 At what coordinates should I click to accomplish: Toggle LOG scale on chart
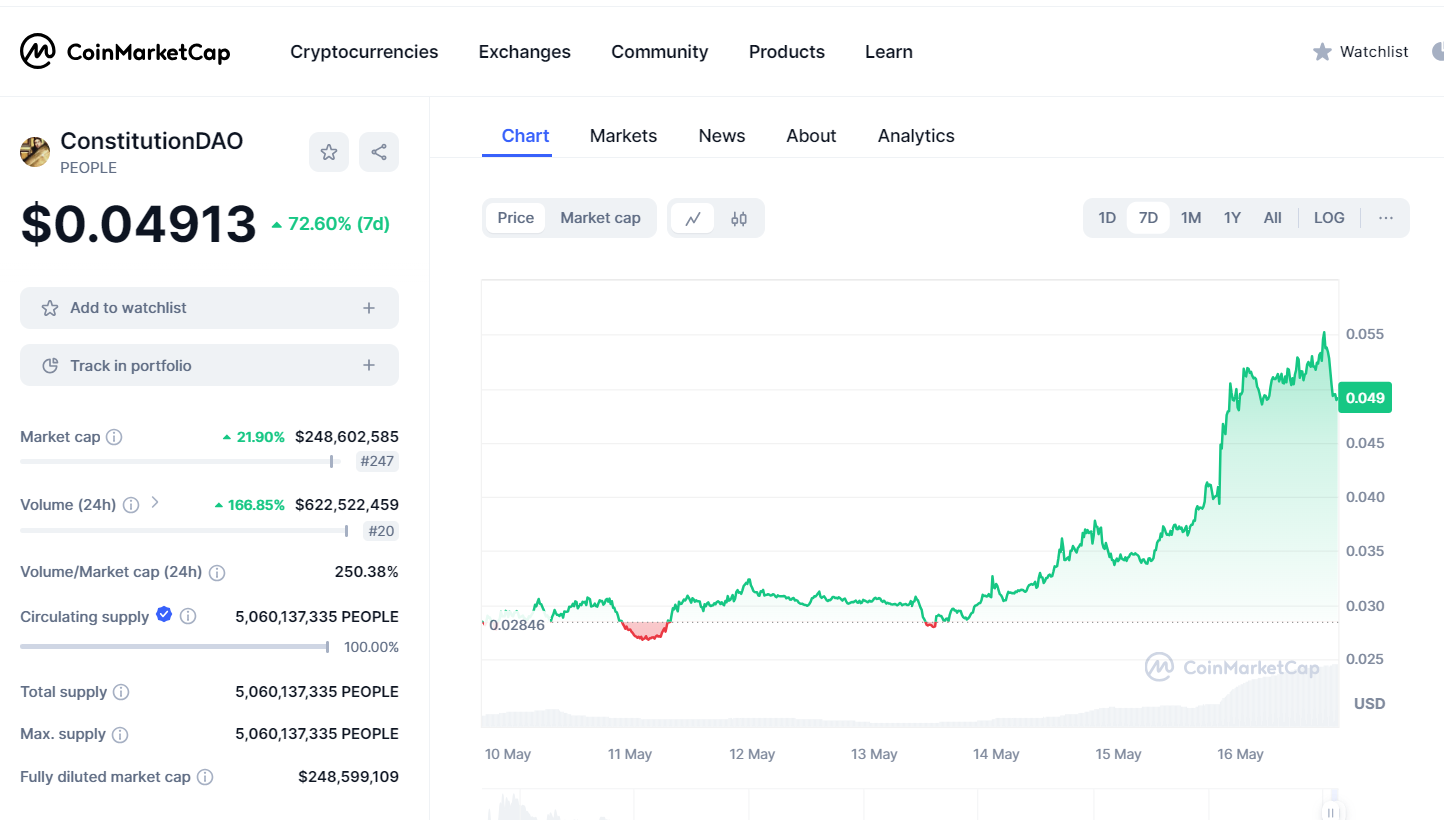(x=1329, y=218)
